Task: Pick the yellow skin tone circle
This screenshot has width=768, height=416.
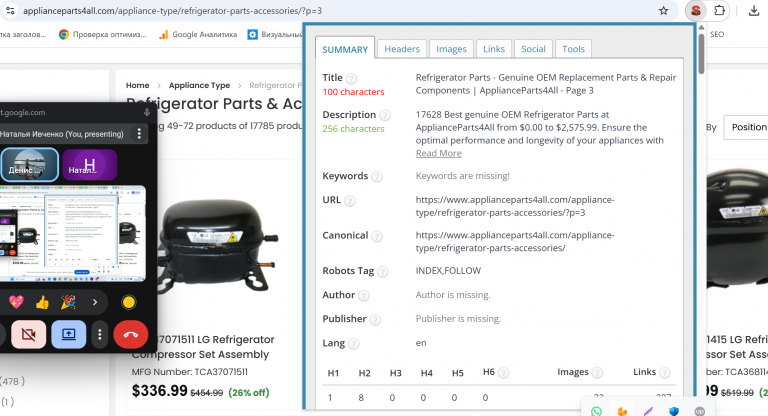Action: (129, 302)
